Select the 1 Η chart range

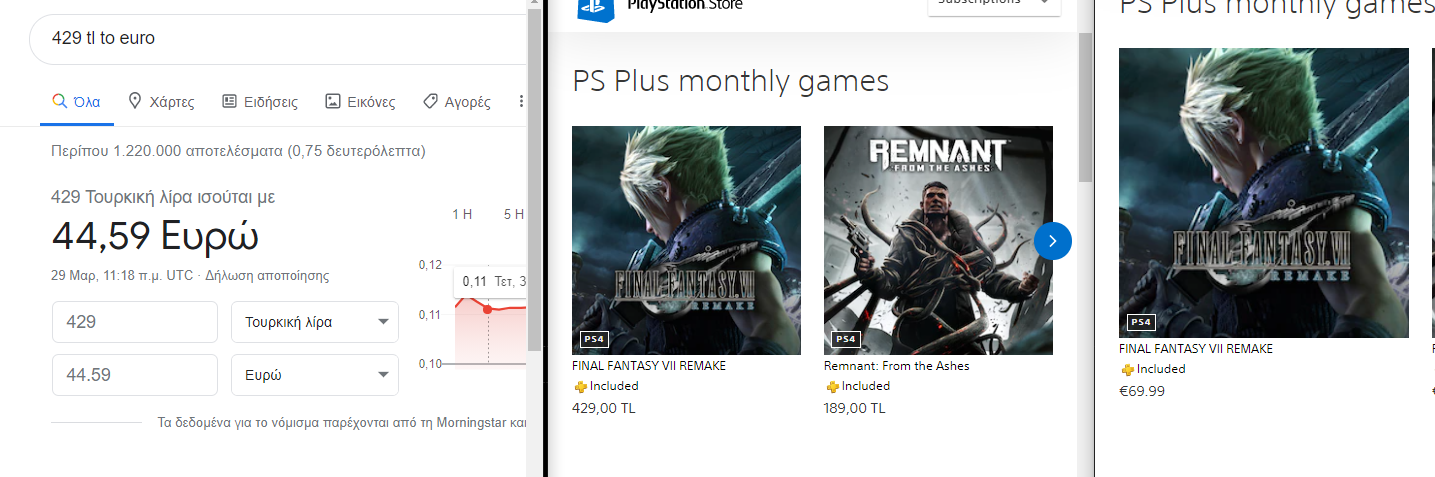pos(462,214)
